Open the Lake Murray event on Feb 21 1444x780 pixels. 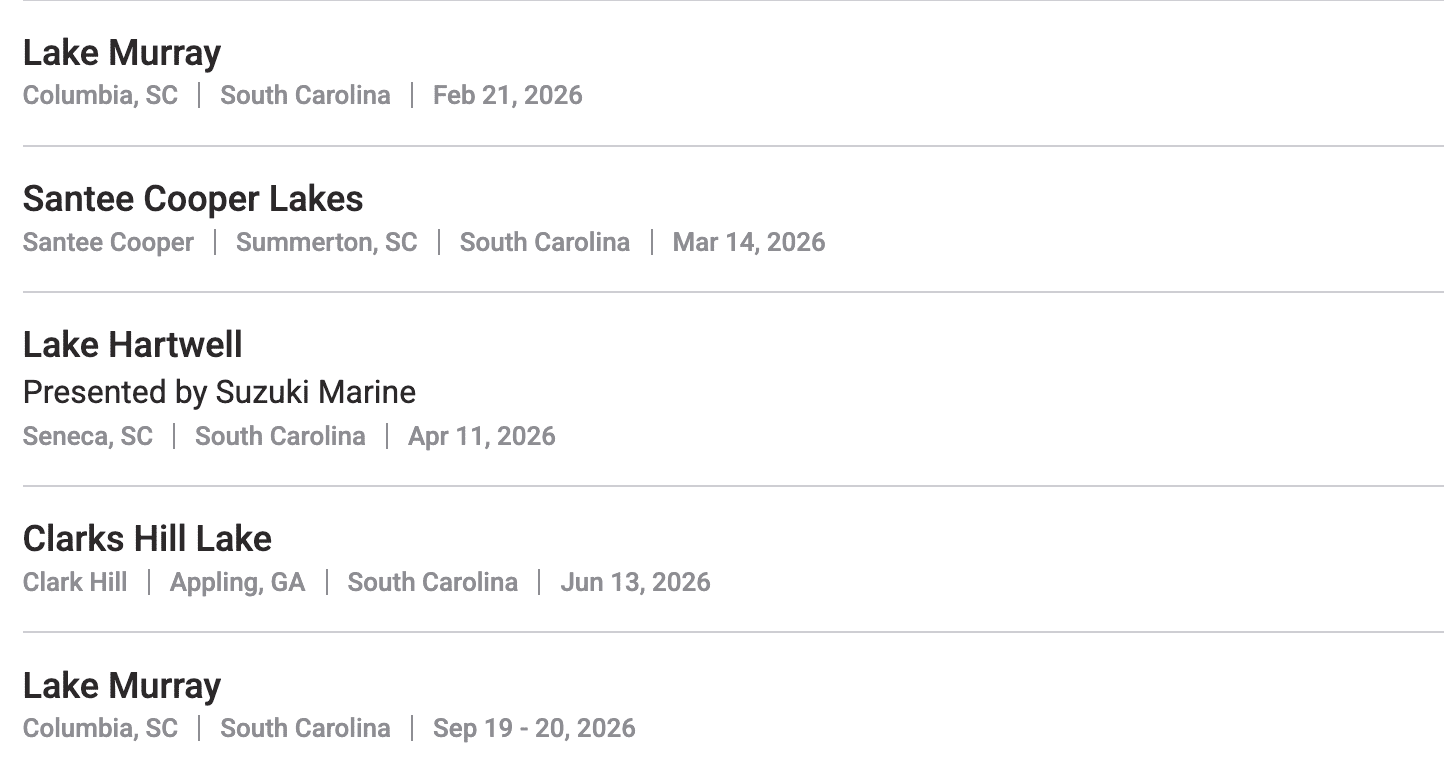[x=122, y=53]
